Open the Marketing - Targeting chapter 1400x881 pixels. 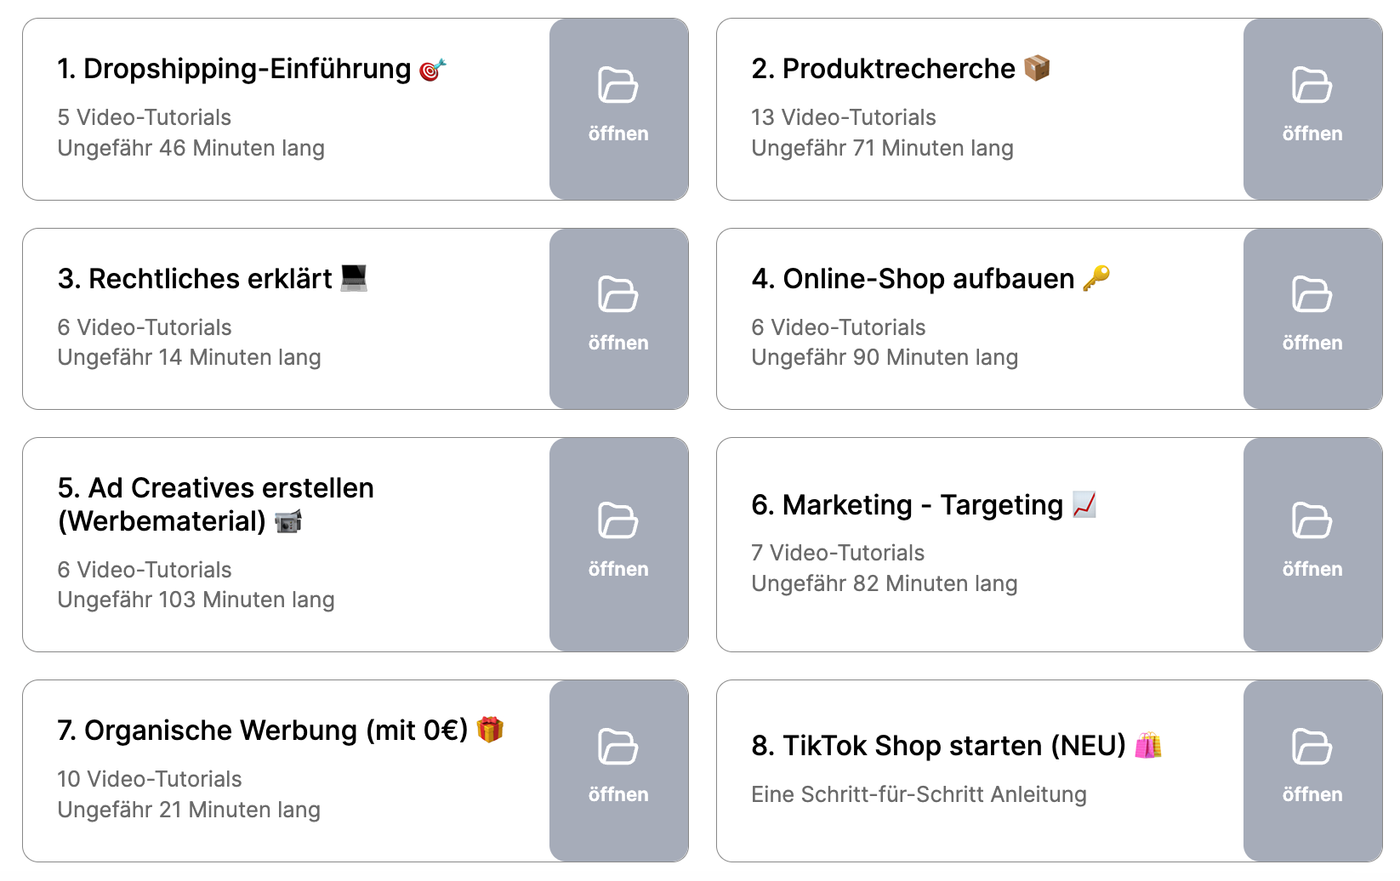click(1312, 544)
